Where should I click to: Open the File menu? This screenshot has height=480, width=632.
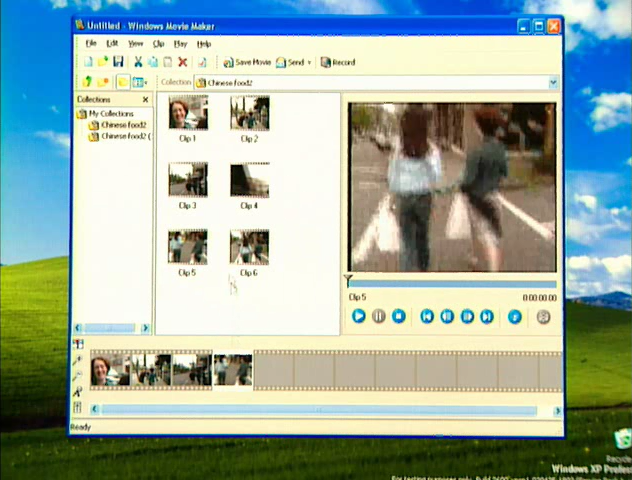pos(91,44)
